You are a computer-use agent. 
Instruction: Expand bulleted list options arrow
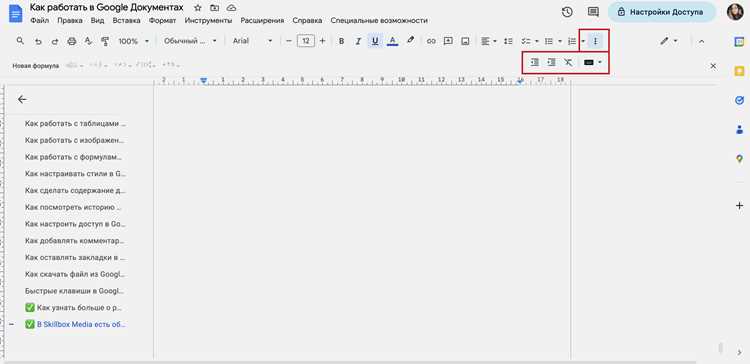point(560,42)
